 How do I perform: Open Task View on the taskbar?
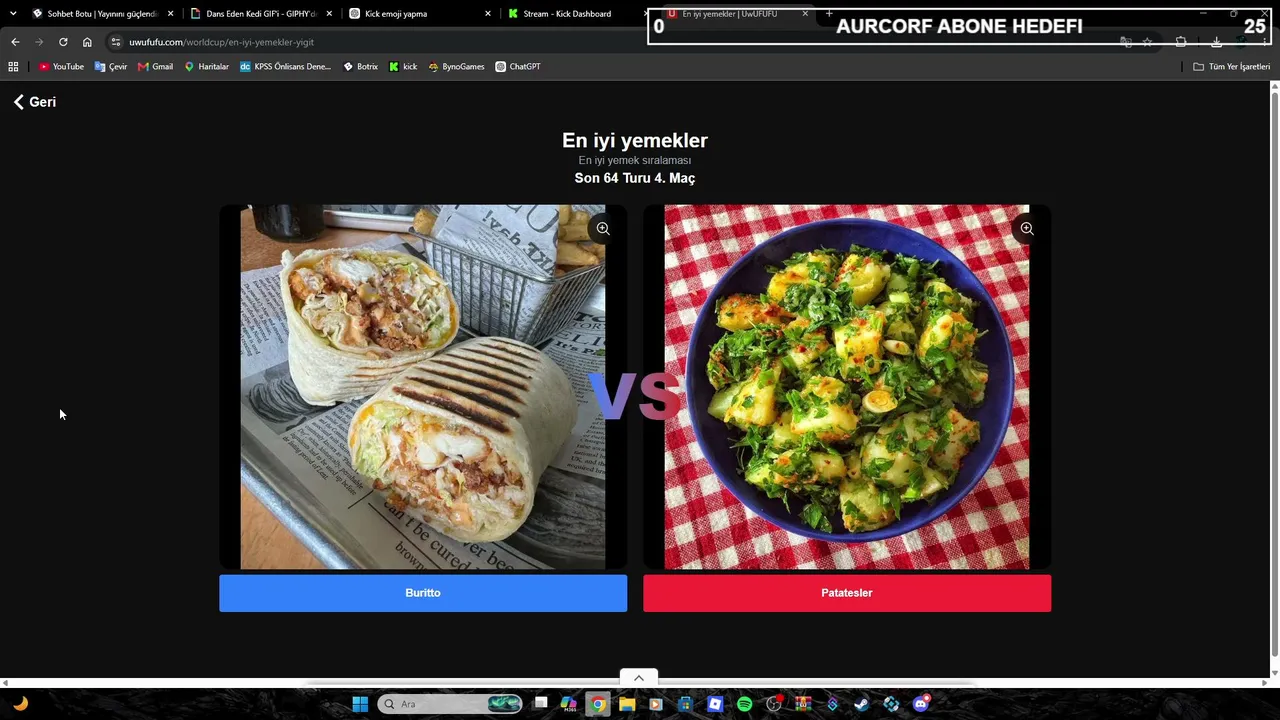[x=541, y=704]
